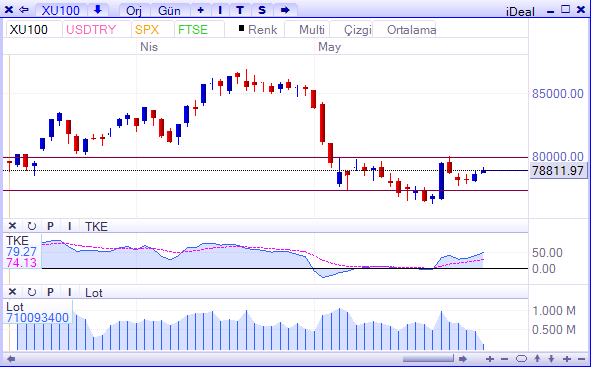The image size is (591, 367).
Task: Click Lot value 710093400
Action: (x=37, y=318)
